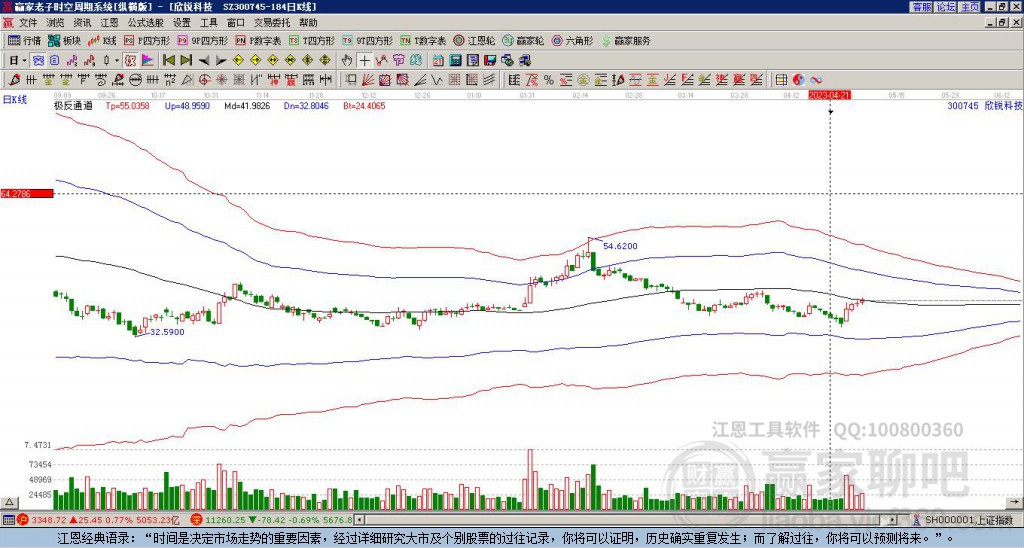Click the 主页 homepage button
The width and height of the screenshot is (1024, 548).
click(970, 7)
